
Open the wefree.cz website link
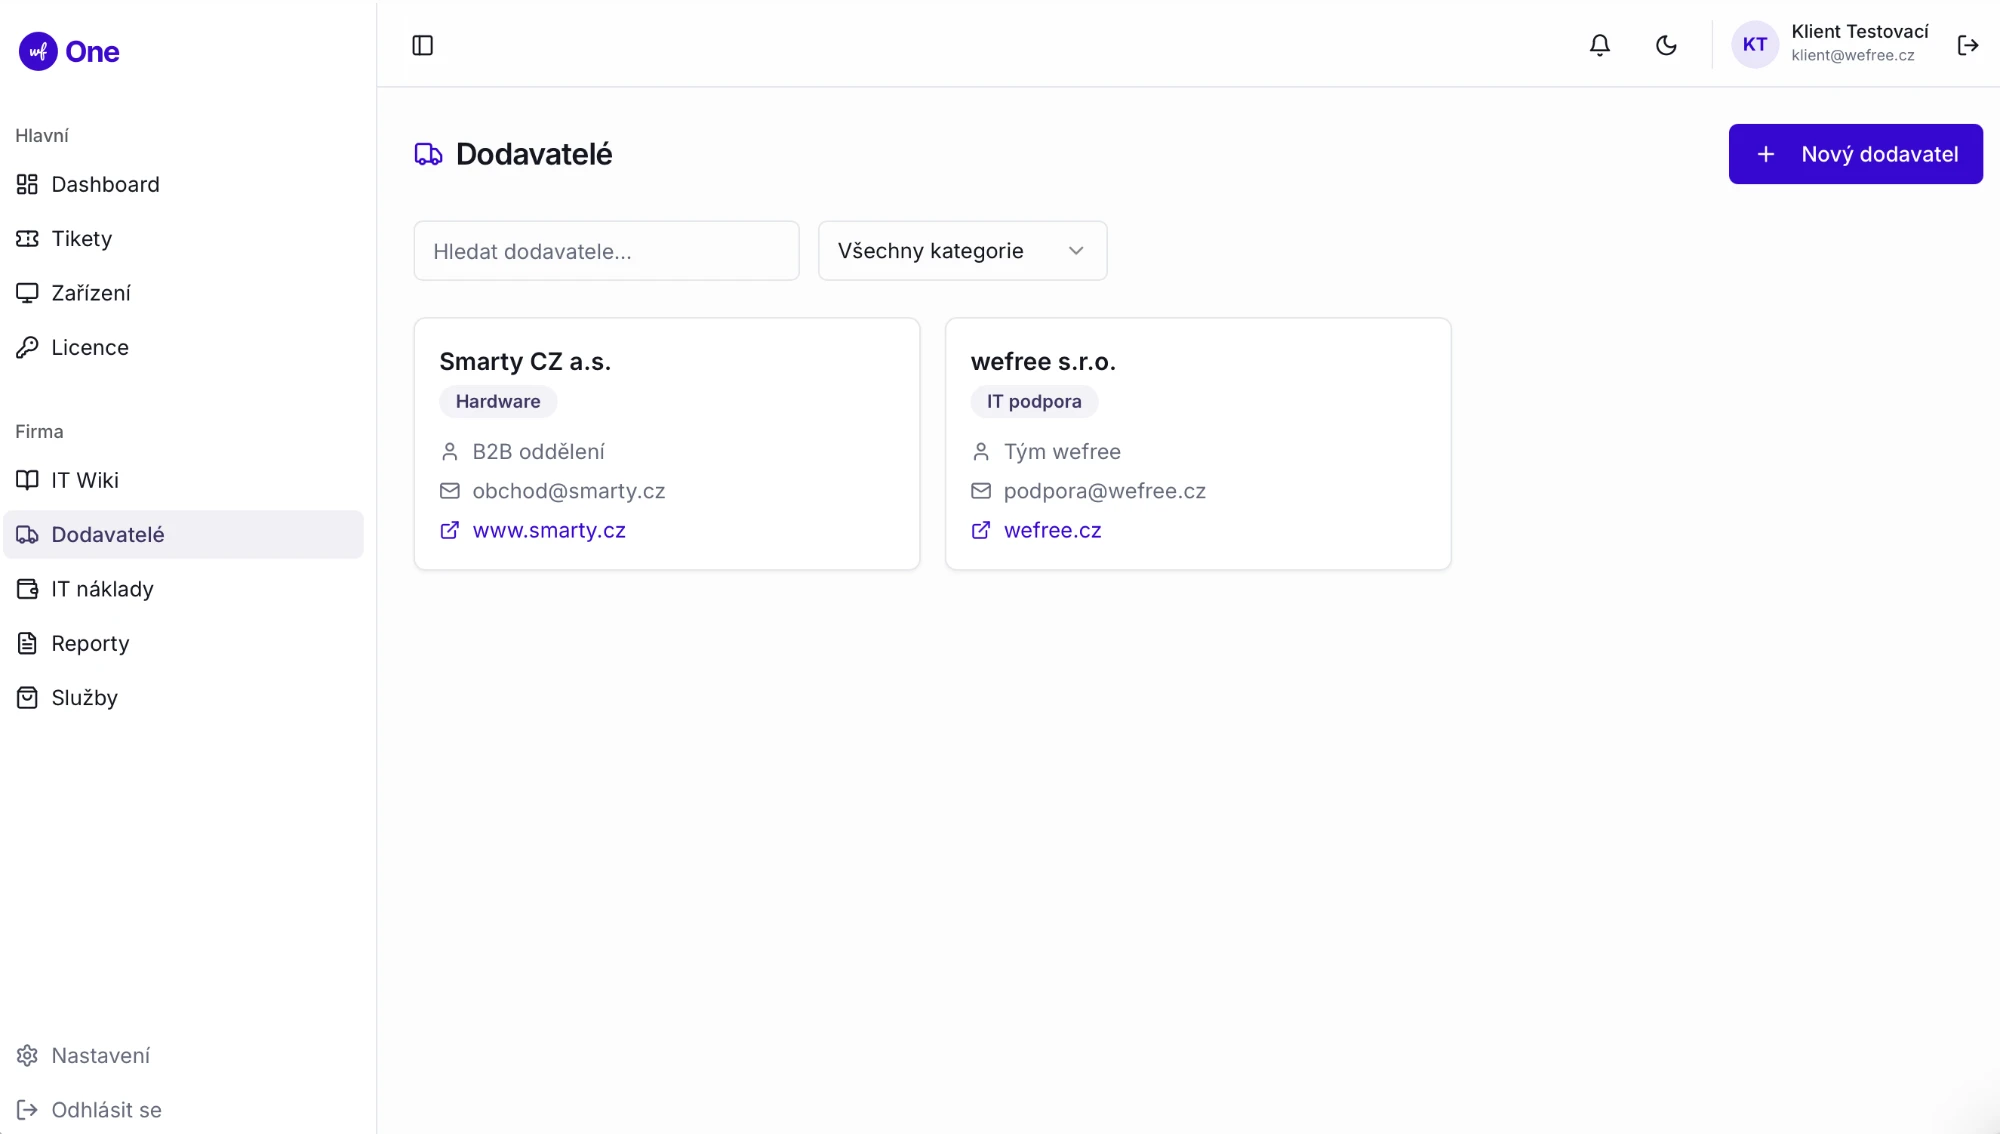[x=1052, y=530]
